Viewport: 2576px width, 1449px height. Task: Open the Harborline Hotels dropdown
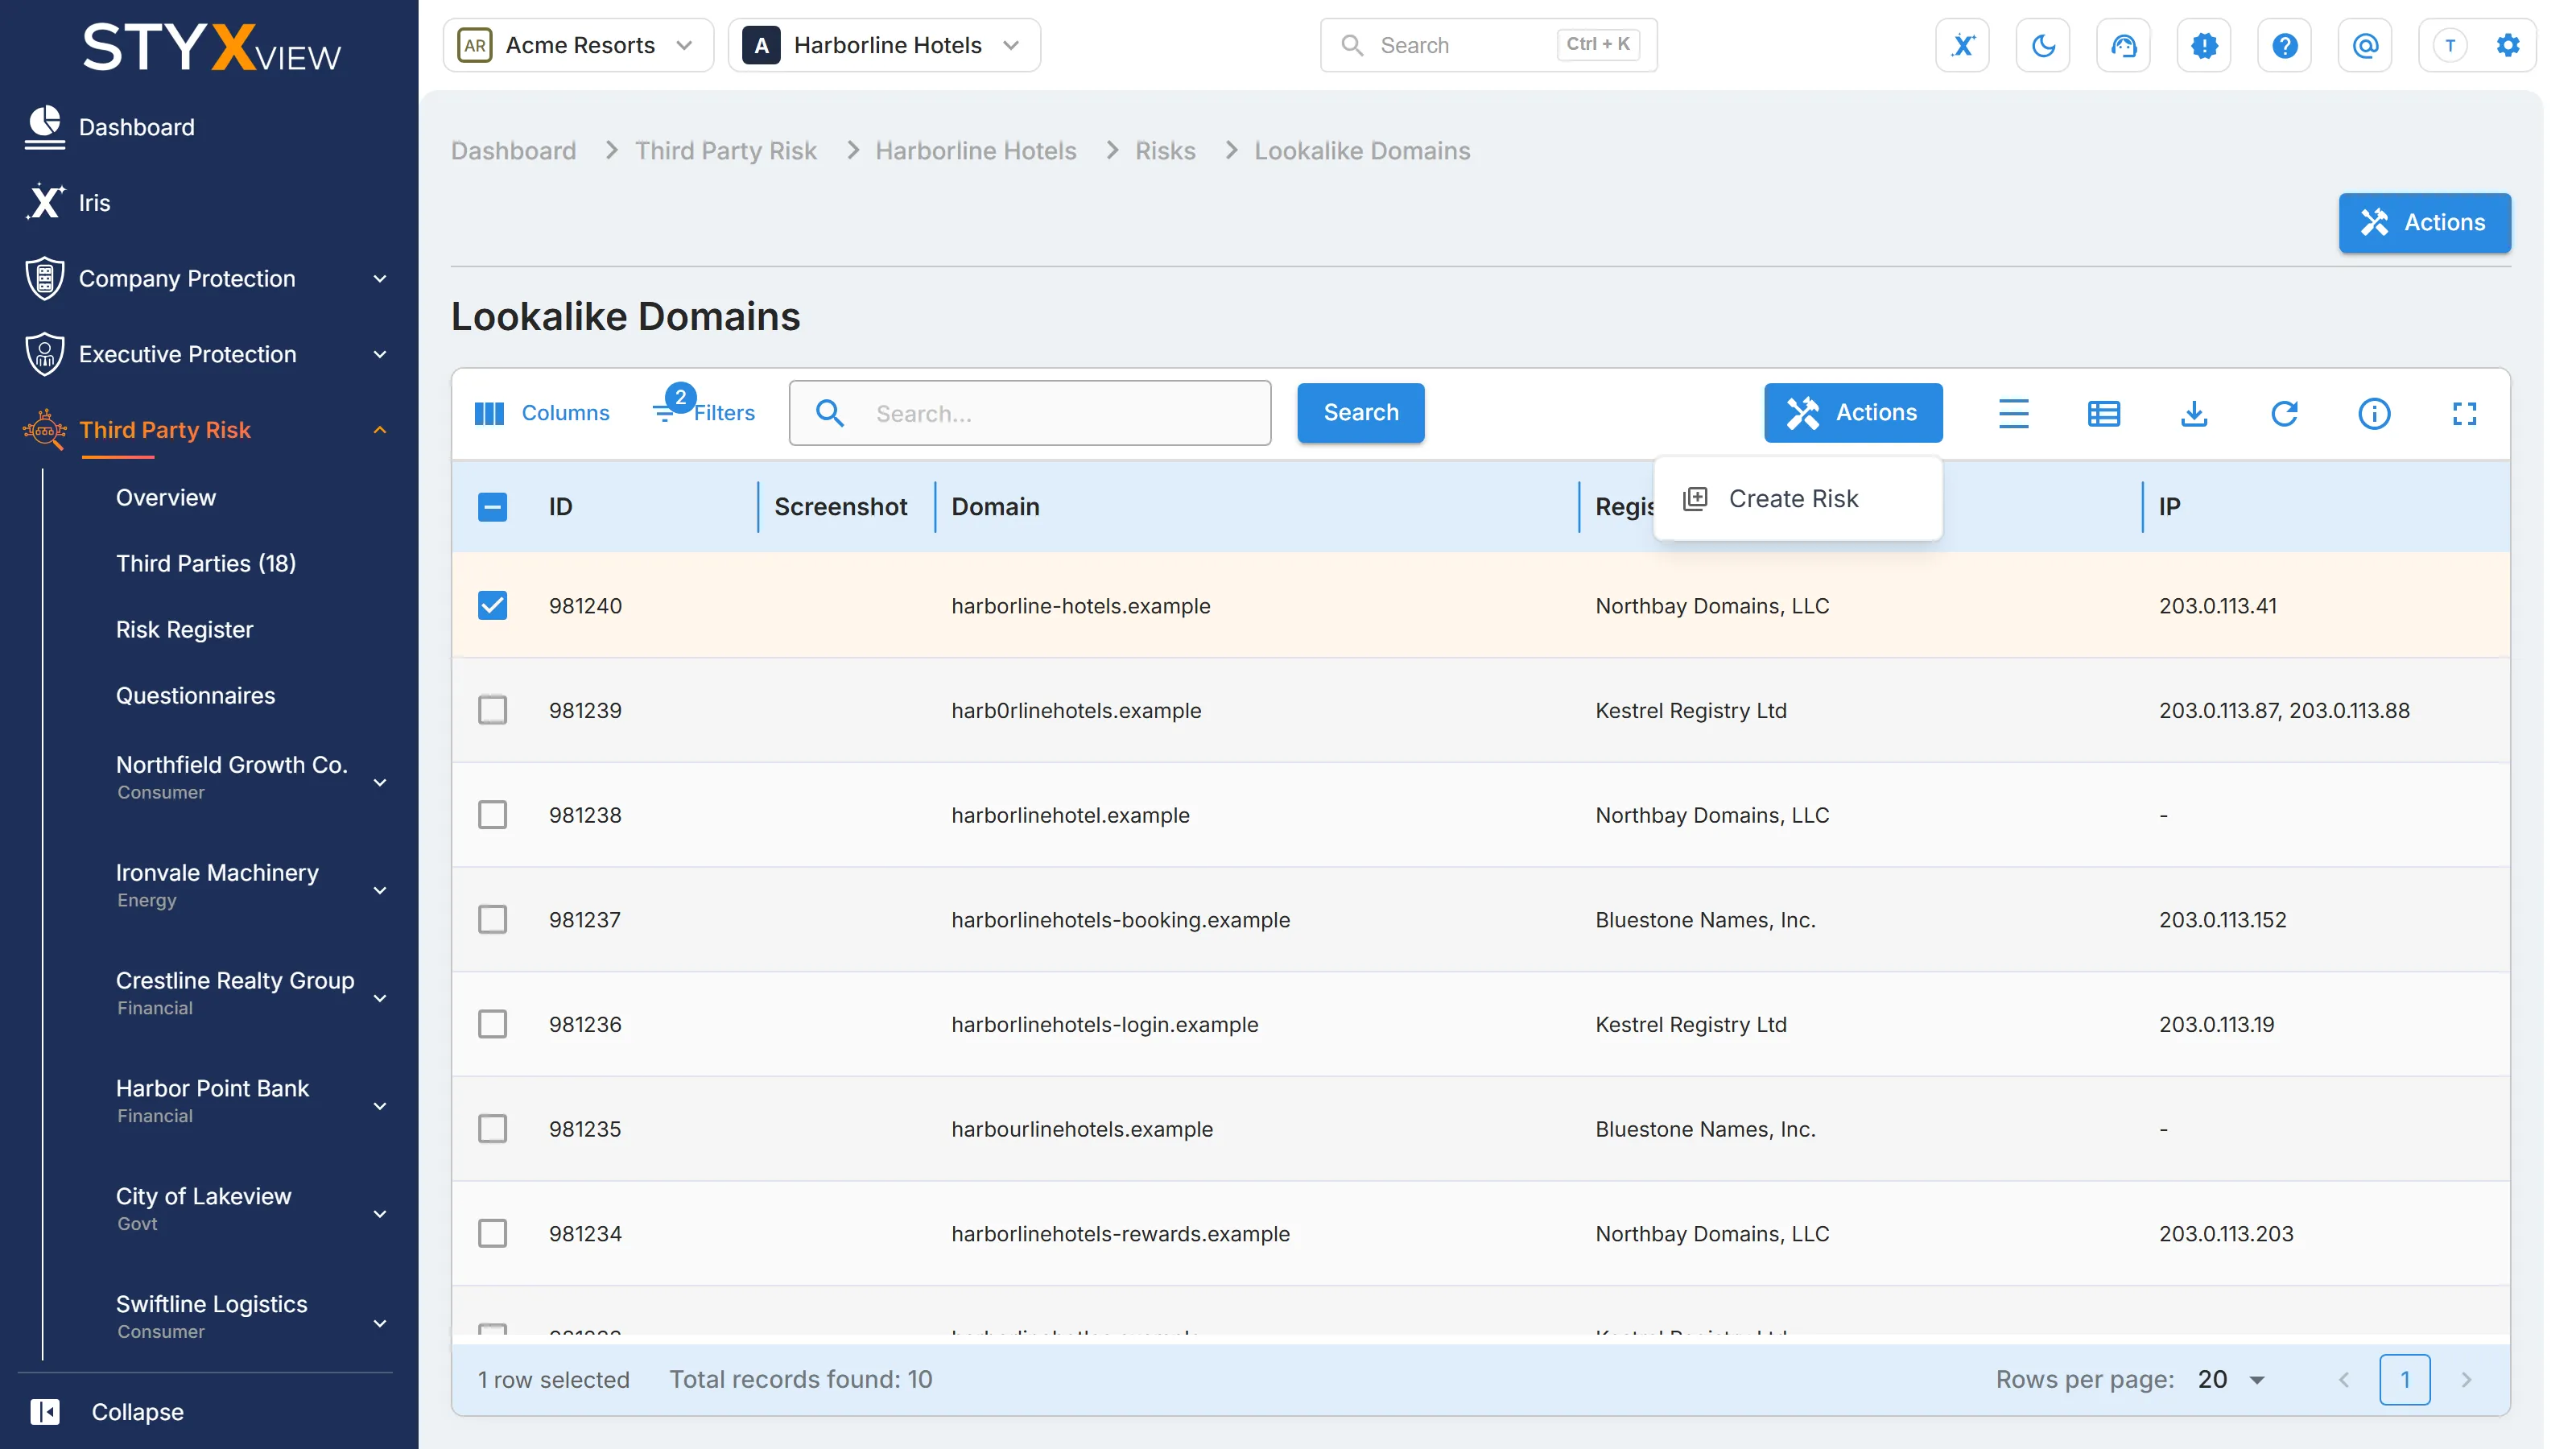tap(884, 45)
